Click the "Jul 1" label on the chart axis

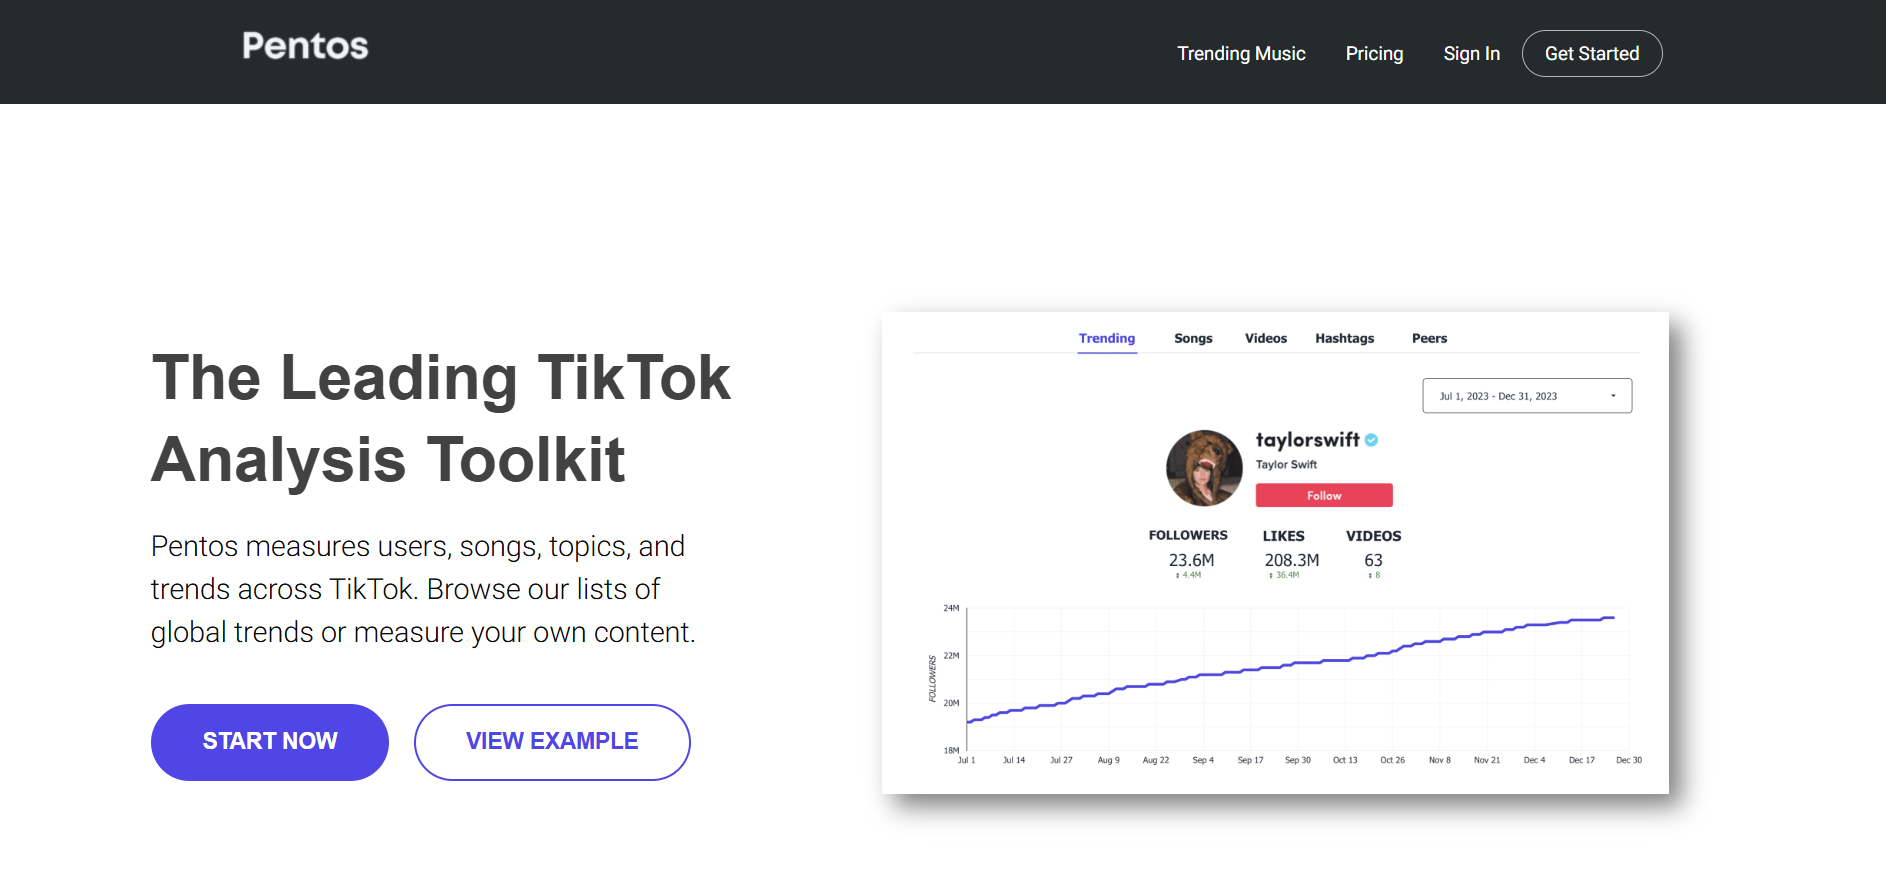[x=966, y=760]
